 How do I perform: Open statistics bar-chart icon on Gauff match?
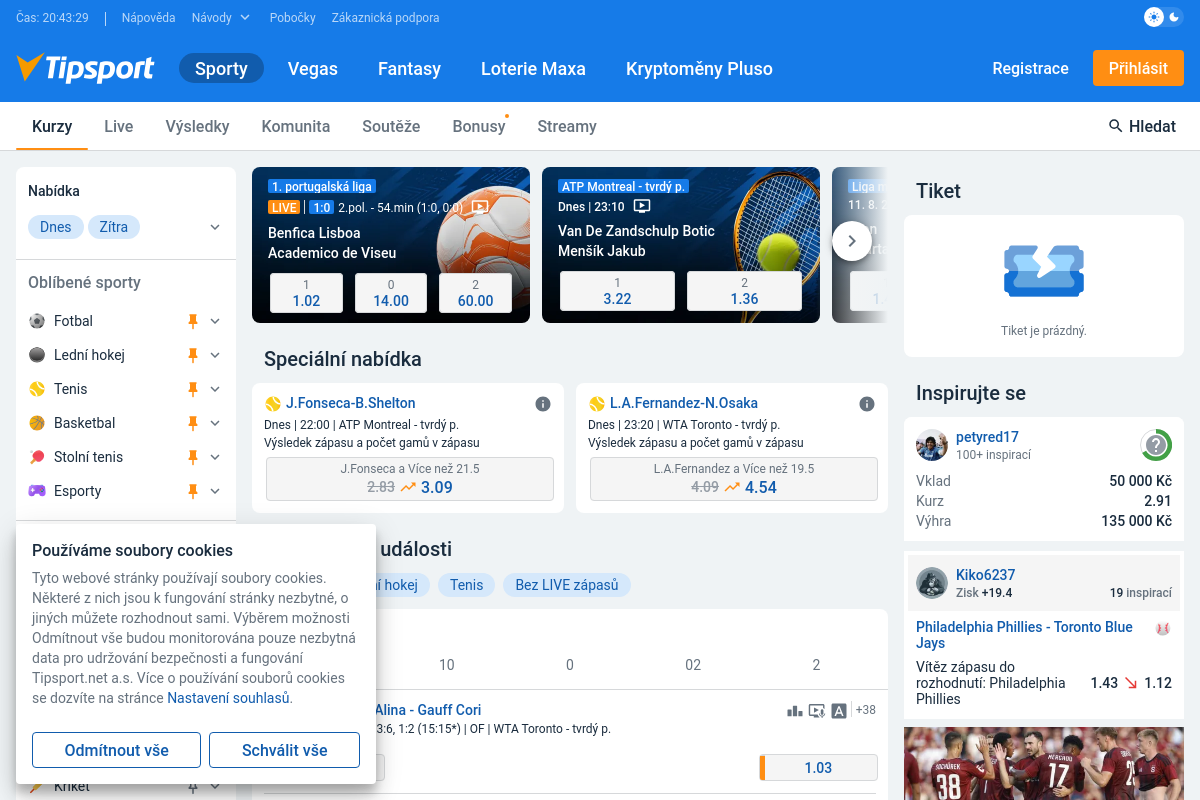click(795, 711)
